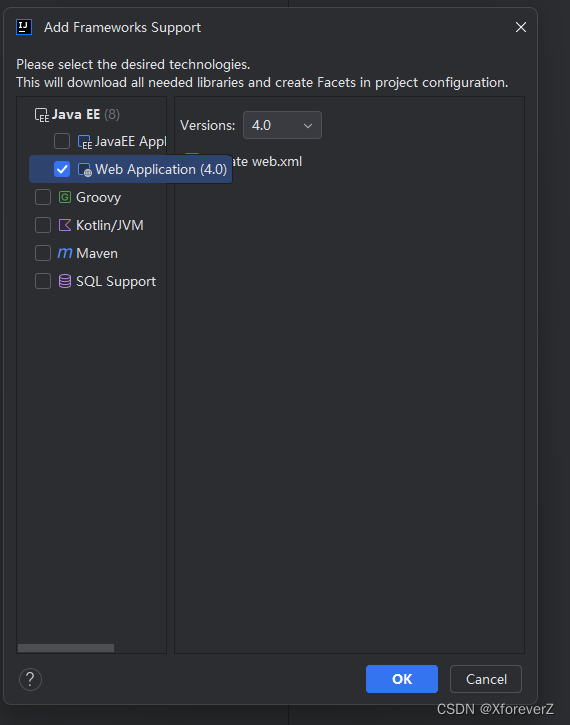Image resolution: width=570 pixels, height=725 pixels.
Task: Enable the Groovy checkbox
Action: (43, 197)
